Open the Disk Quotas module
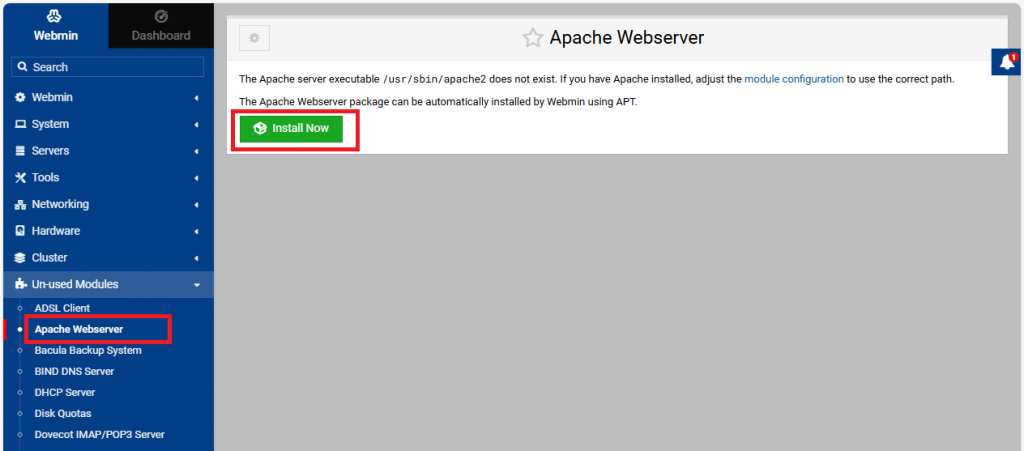The width and height of the screenshot is (1024, 451). (x=63, y=413)
